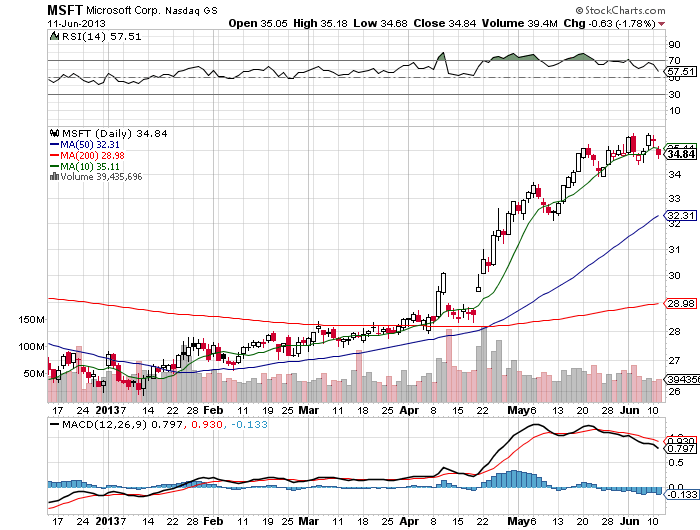Screen dimensions: 700x530
Task: Click the 28.98 MA(200) tag on right axis
Action: click(680, 304)
